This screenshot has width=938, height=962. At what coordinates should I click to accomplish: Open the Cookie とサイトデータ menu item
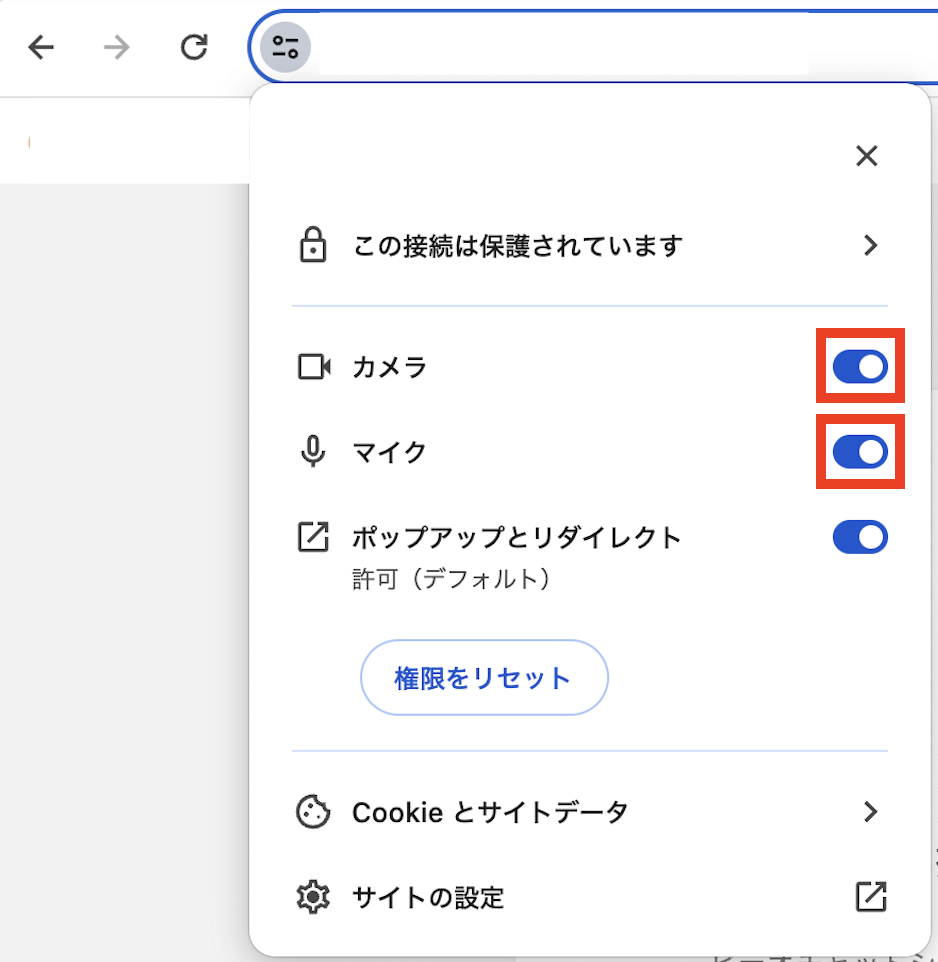pyautogui.click(x=490, y=811)
